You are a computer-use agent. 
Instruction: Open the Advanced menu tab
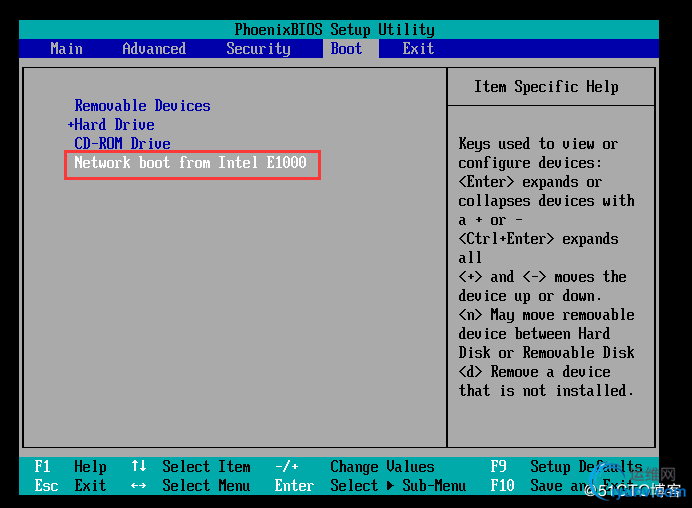(154, 49)
